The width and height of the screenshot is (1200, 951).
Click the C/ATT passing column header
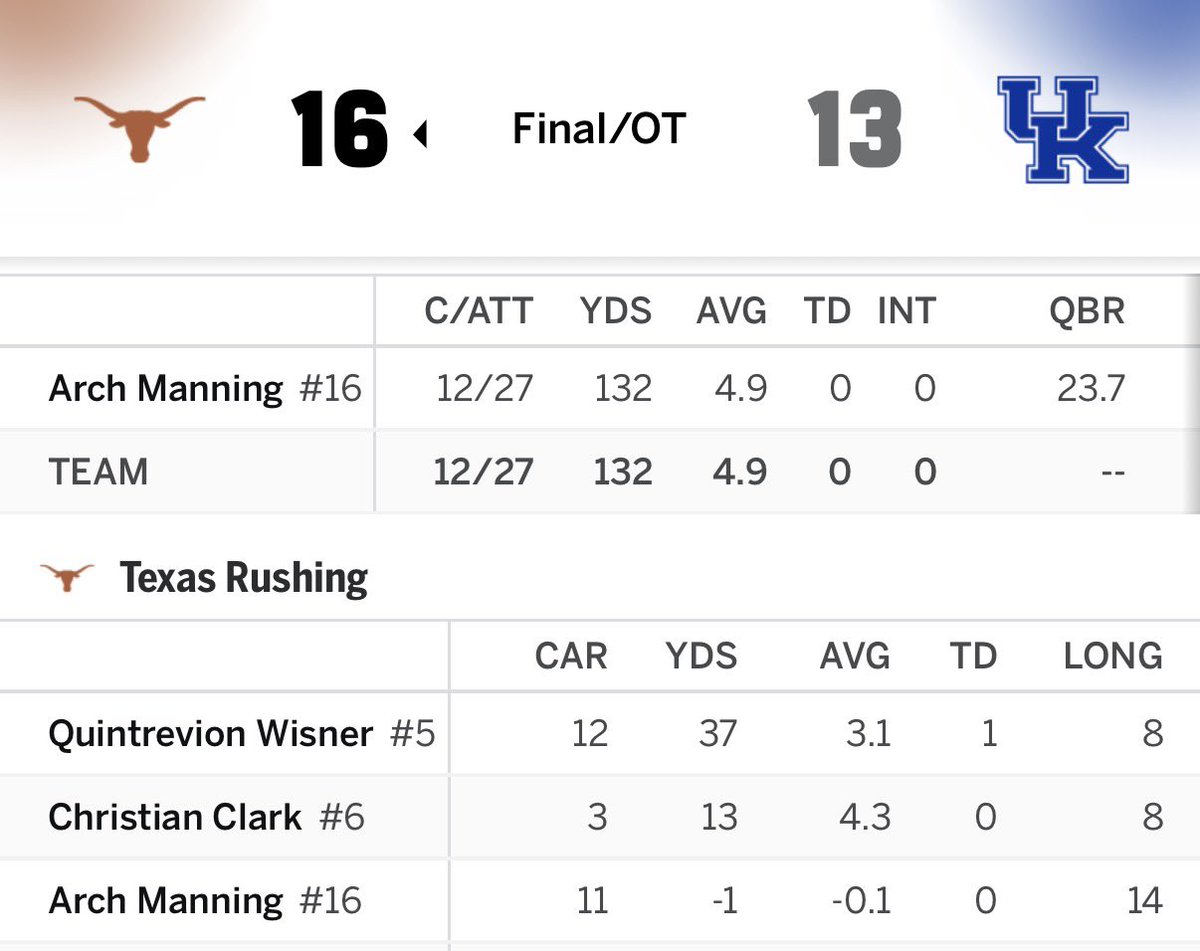coord(479,311)
